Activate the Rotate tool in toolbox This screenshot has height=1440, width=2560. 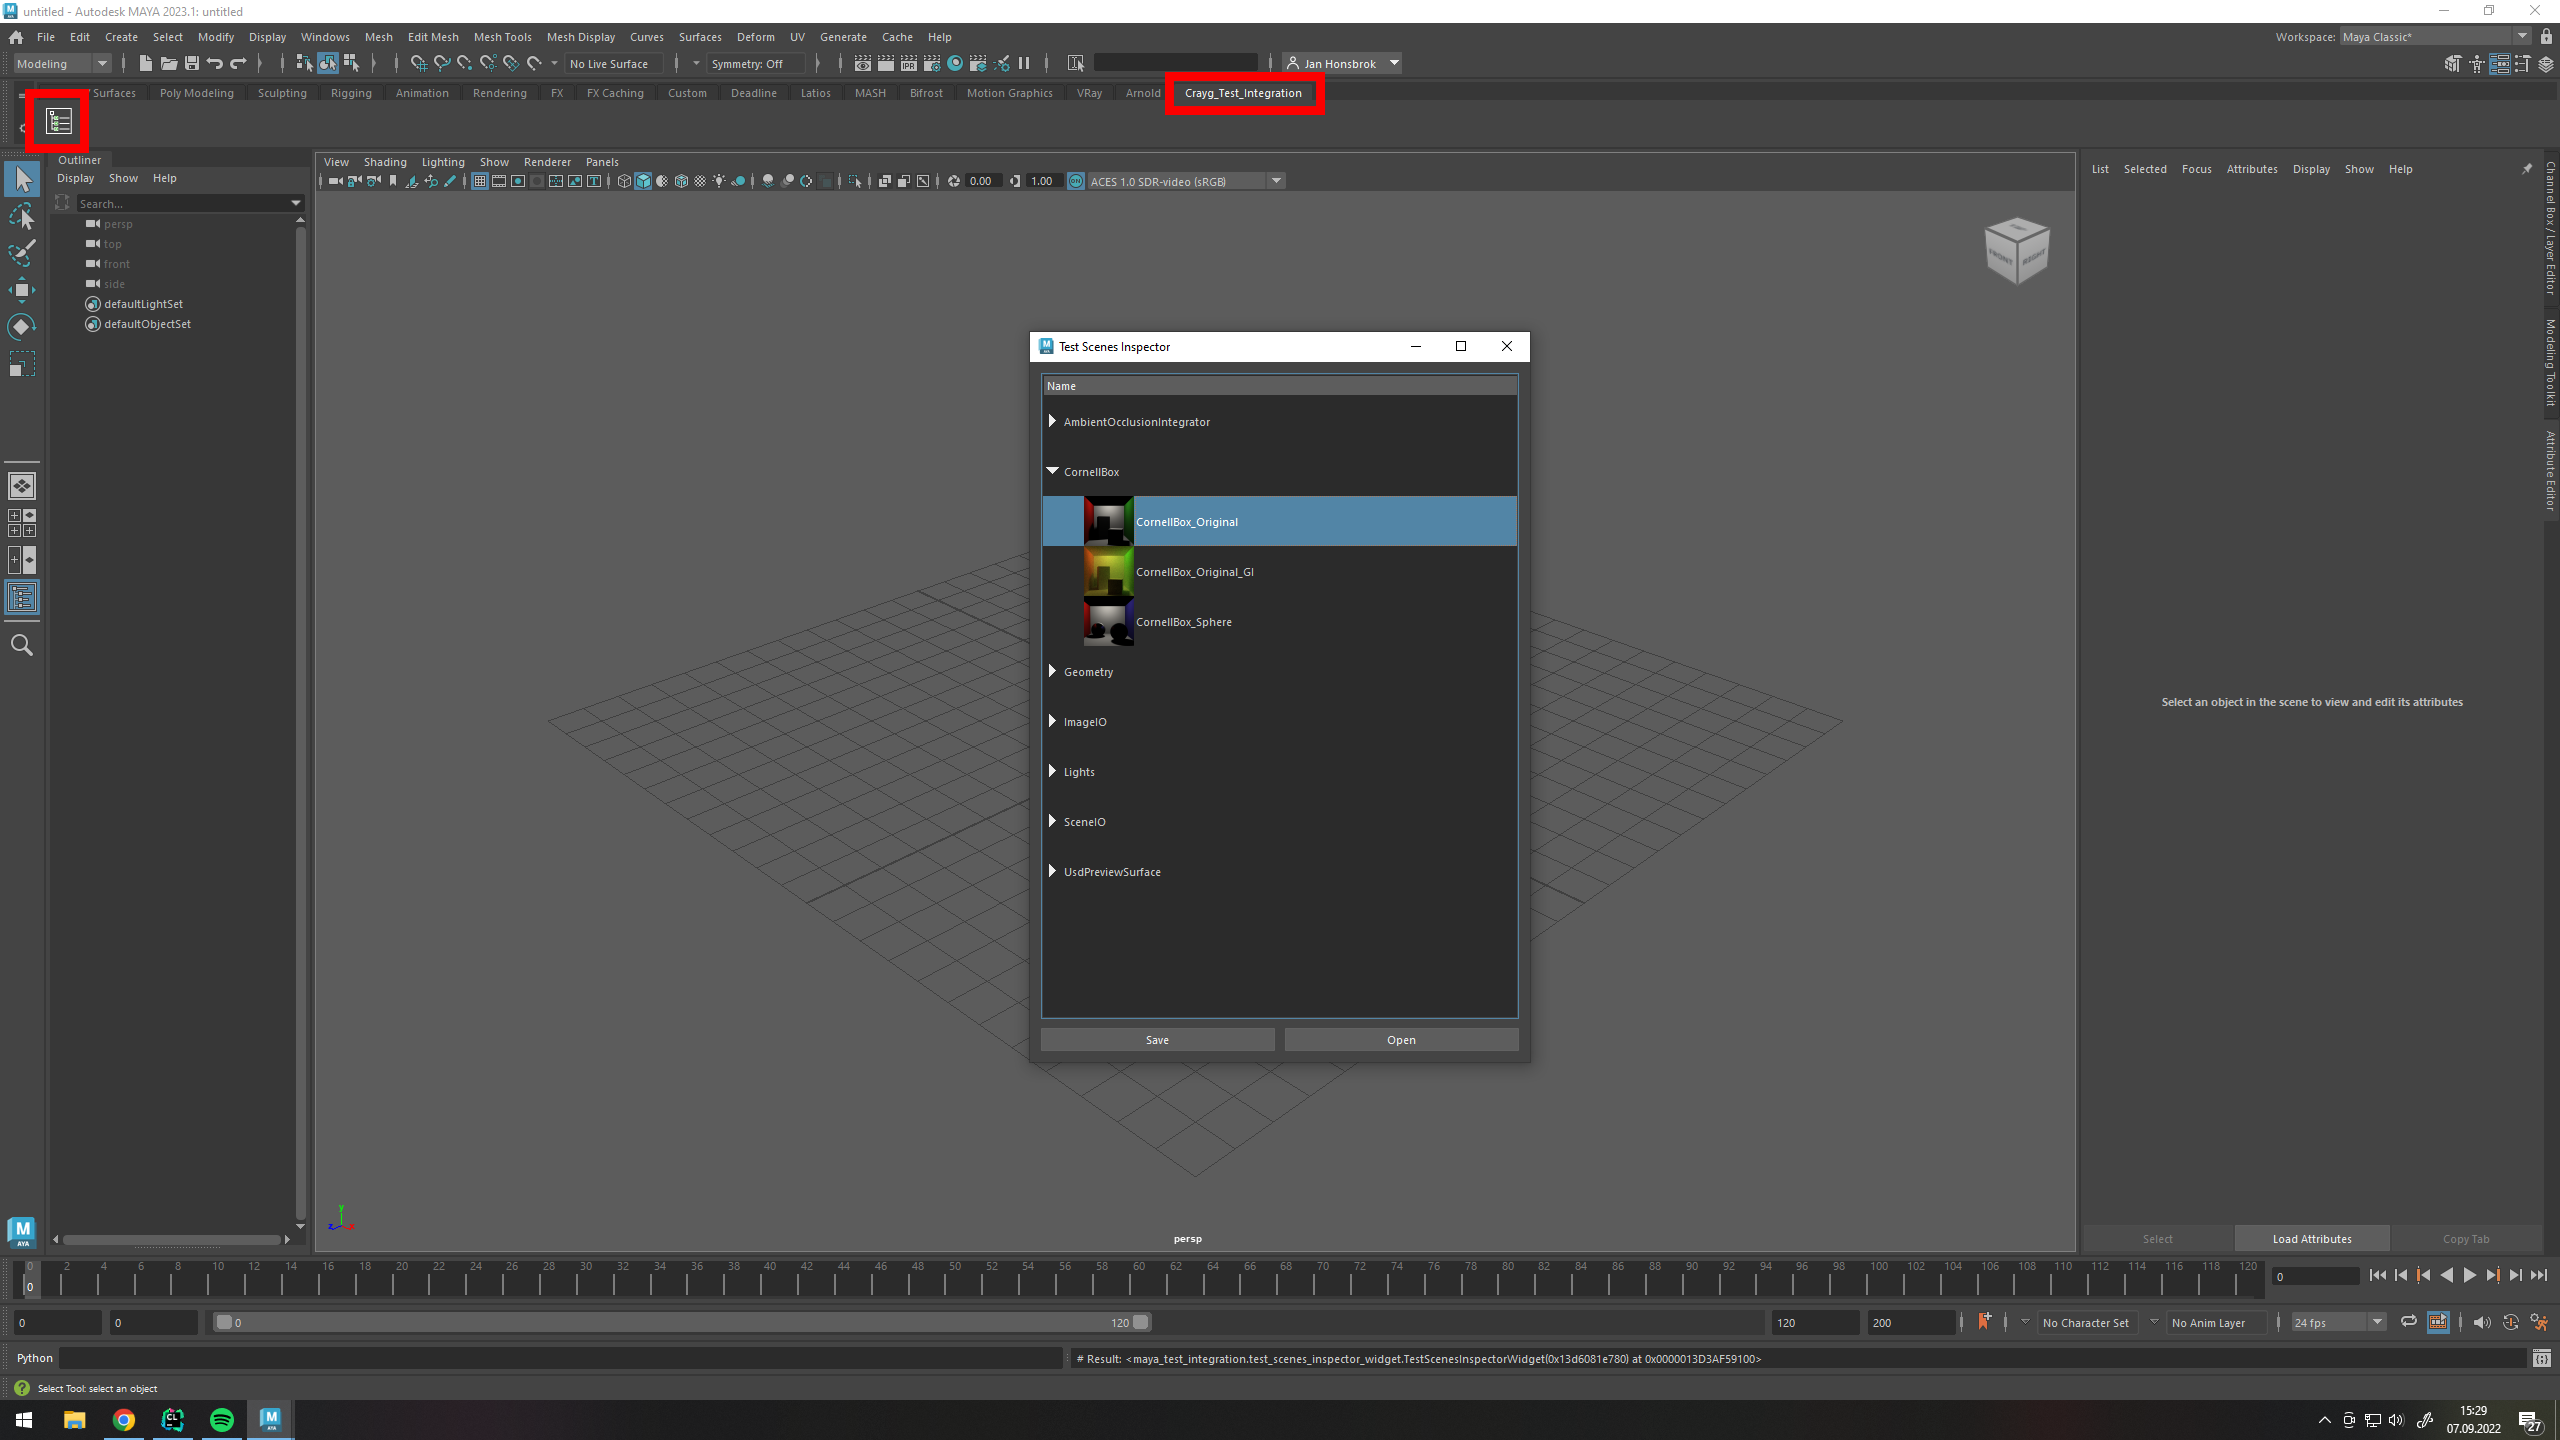22,327
